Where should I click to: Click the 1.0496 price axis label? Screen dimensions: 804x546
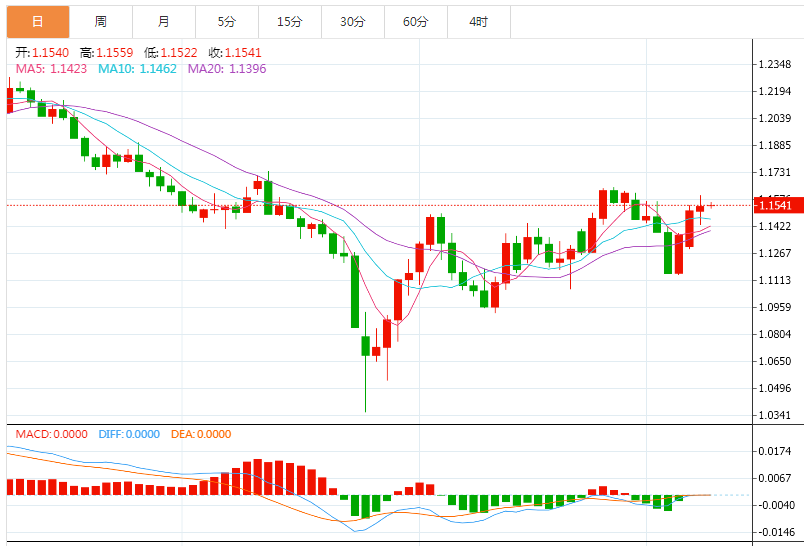[775, 388]
